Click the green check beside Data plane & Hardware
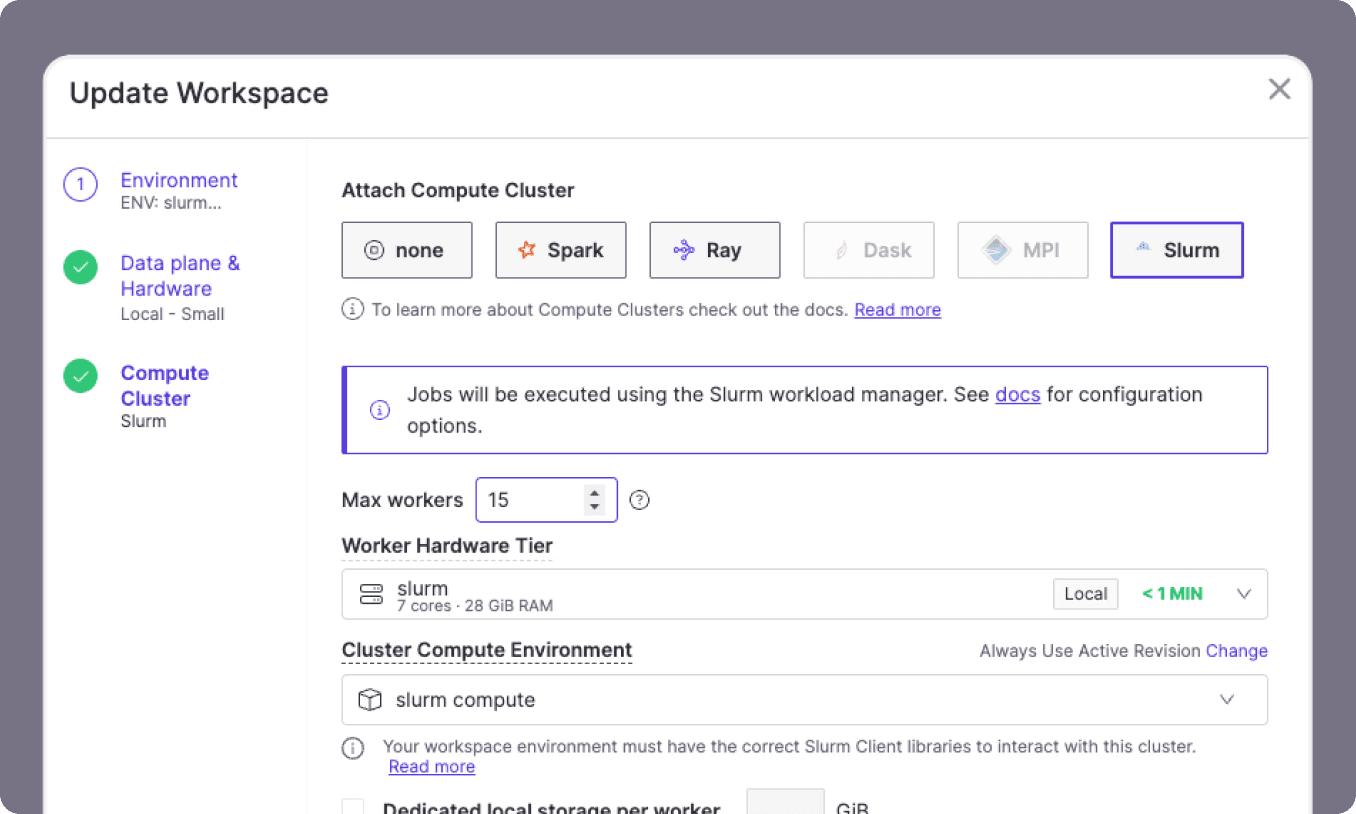The image size is (1356, 814). (80, 267)
